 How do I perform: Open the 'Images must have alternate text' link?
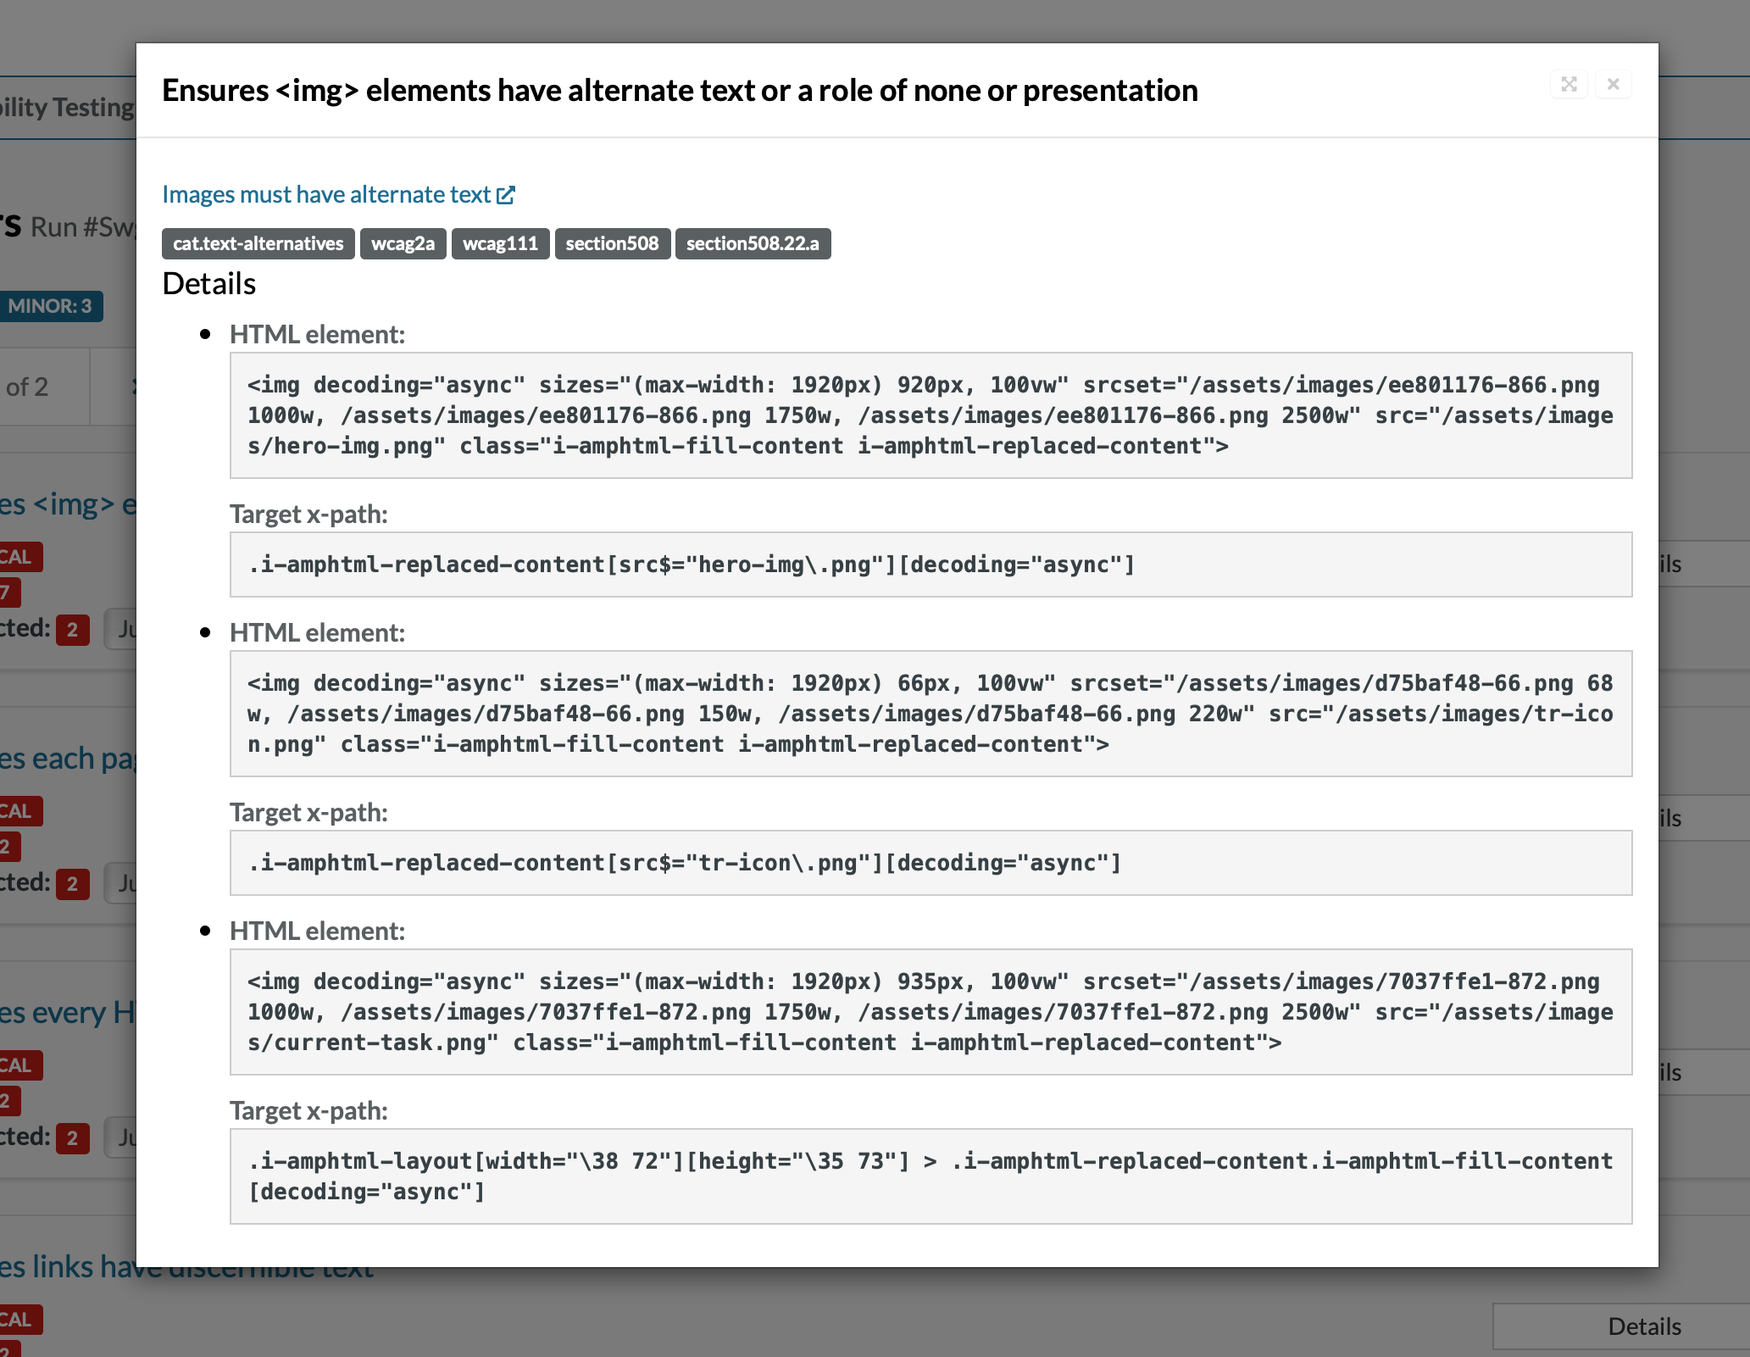pos(326,194)
